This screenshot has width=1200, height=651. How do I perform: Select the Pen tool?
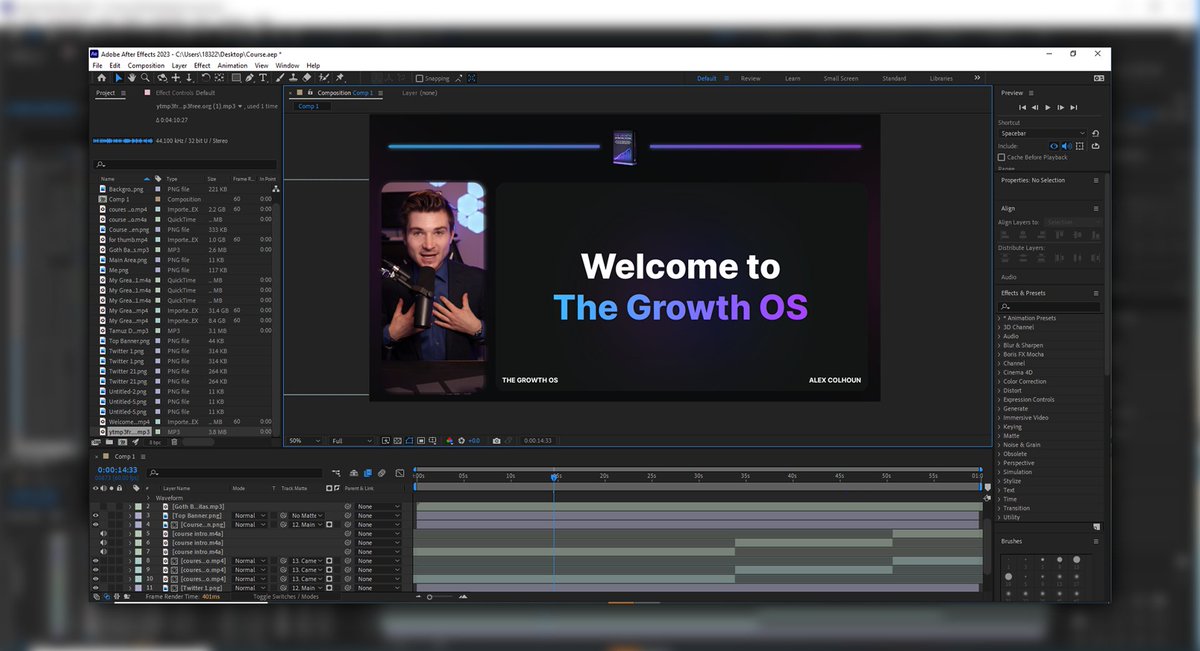click(249, 77)
